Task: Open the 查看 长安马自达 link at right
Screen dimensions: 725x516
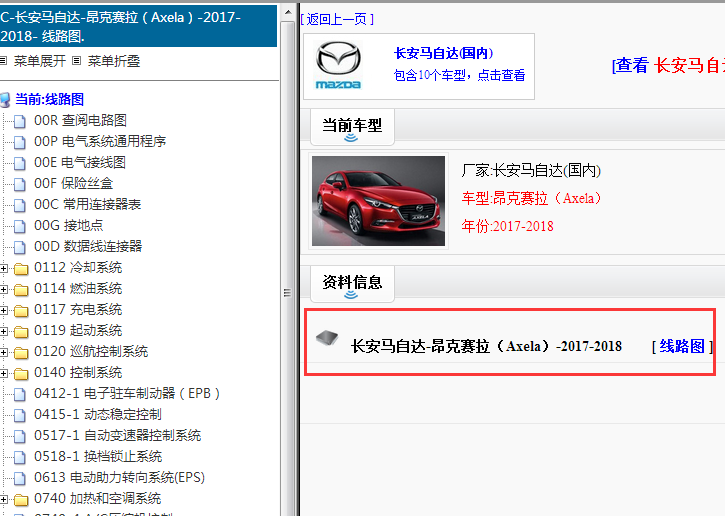Action: tap(668, 65)
